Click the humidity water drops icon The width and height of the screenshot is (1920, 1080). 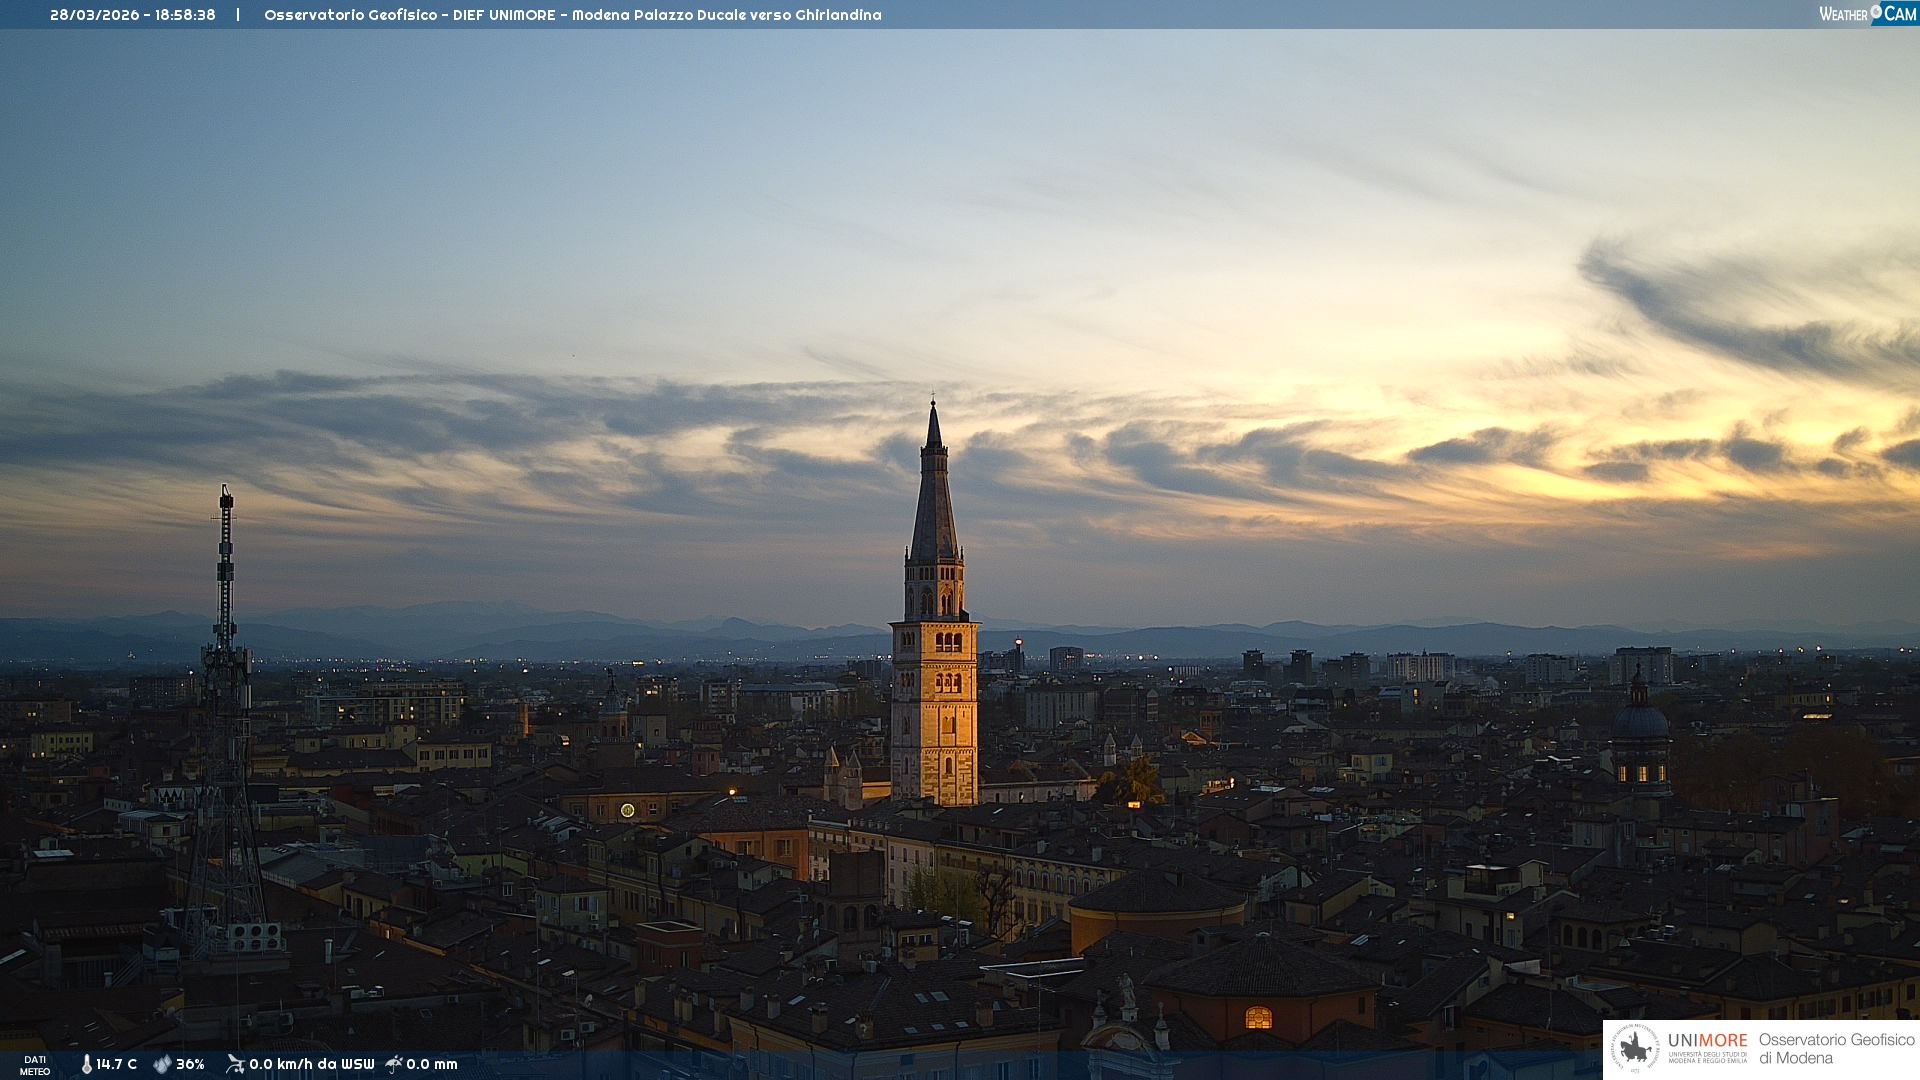click(x=162, y=1064)
